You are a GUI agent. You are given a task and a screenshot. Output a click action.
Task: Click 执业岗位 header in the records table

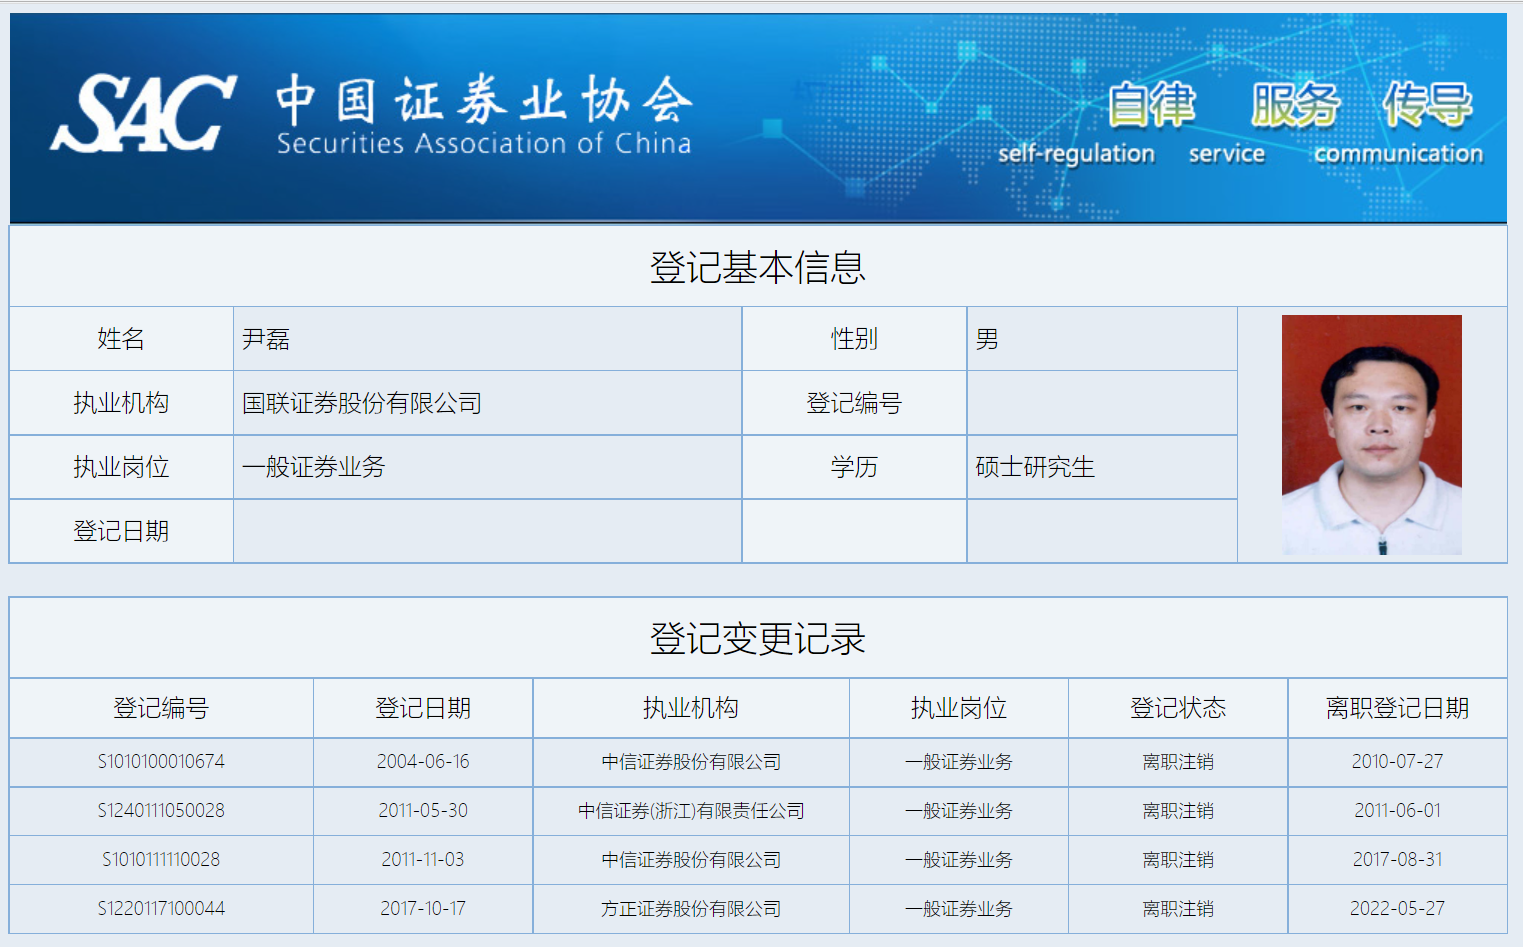click(x=959, y=708)
